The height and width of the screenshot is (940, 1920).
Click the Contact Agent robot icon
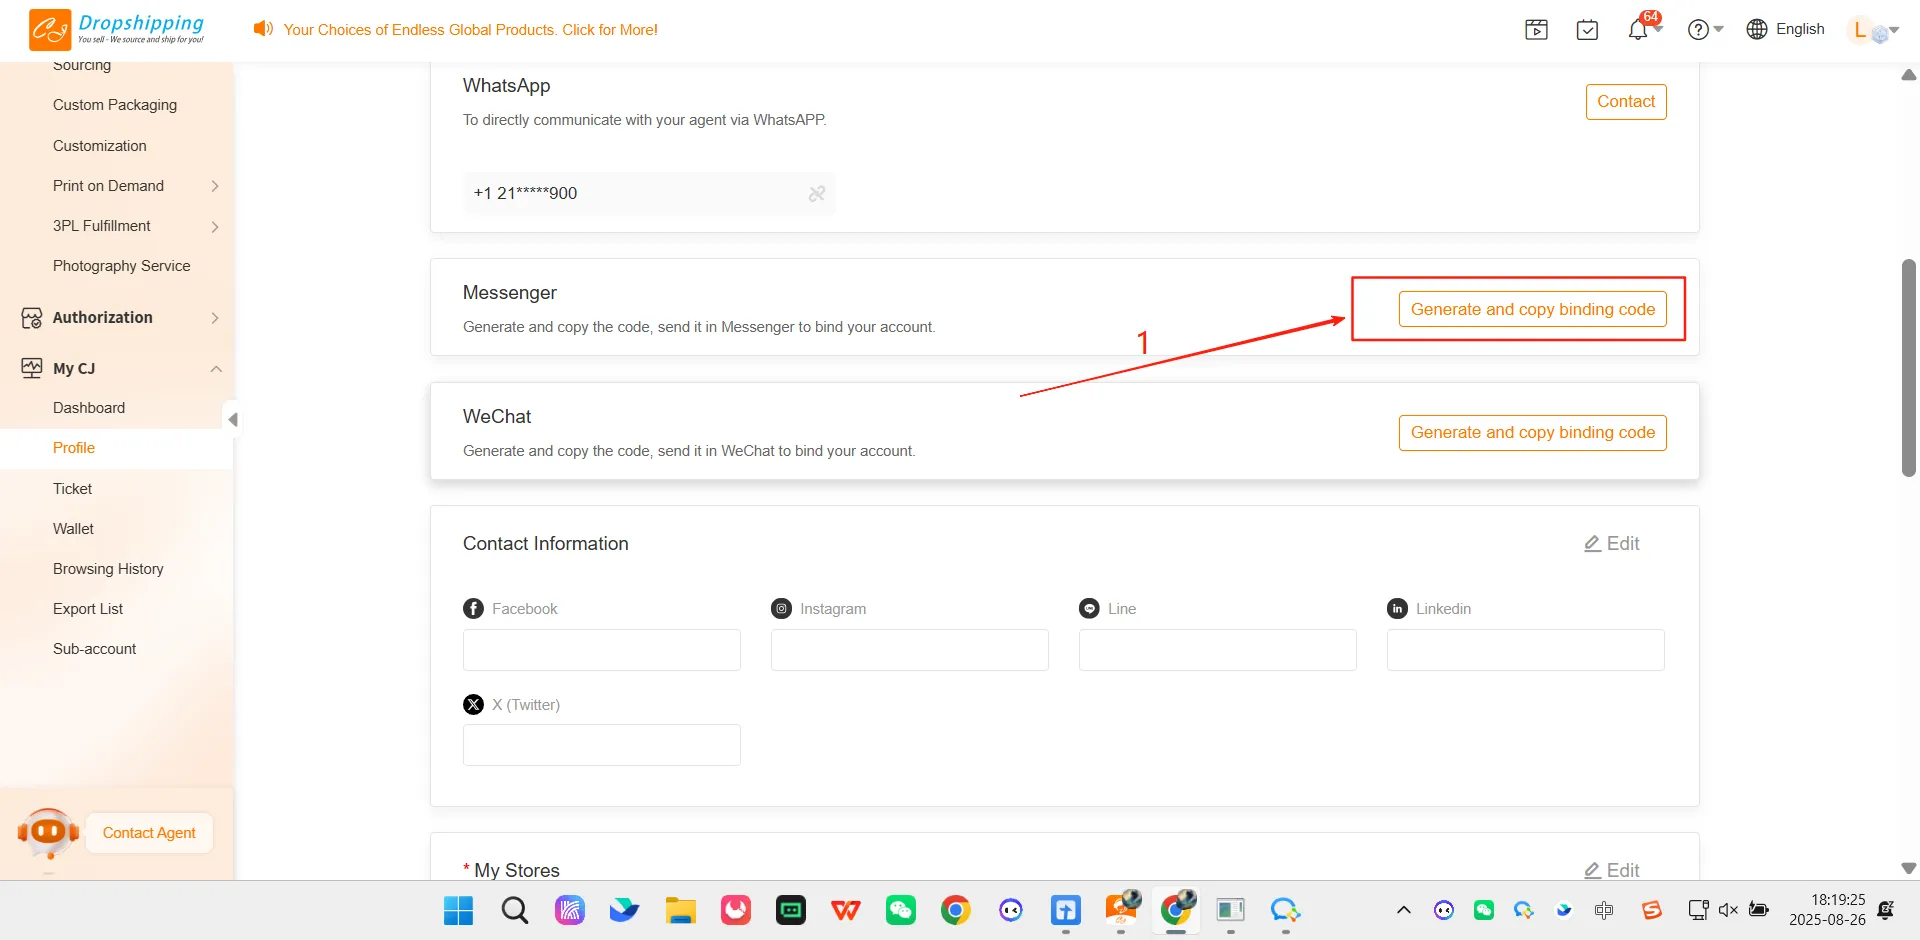click(47, 832)
